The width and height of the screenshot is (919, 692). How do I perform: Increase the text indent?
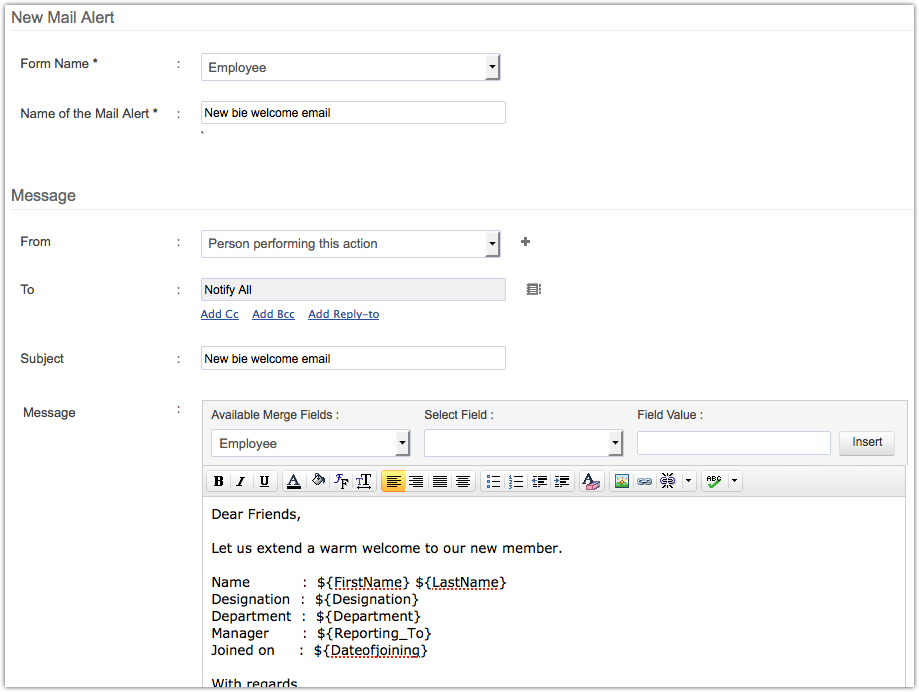pos(562,481)
